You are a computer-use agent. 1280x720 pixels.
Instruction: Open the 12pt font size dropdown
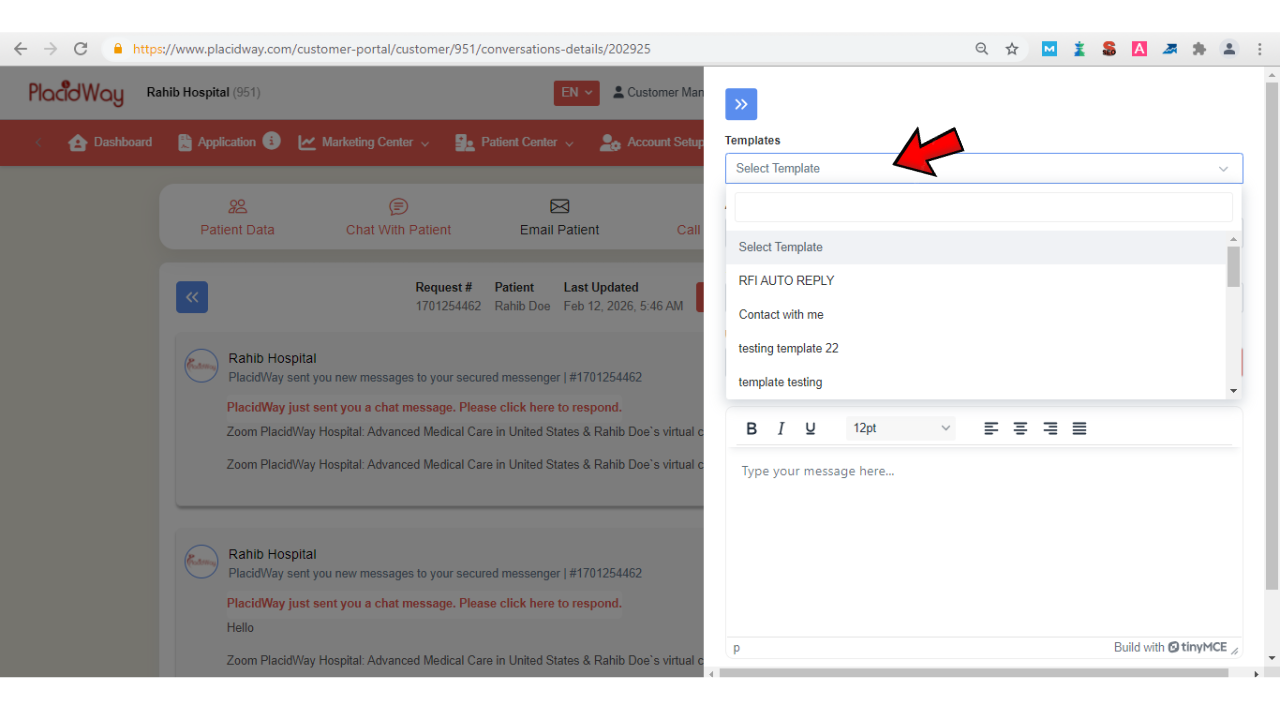click(x=899, y=428)
